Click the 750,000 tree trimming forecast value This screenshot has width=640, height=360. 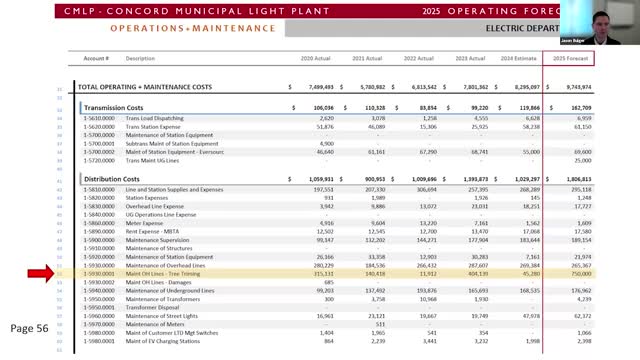[x=581, y=274]
